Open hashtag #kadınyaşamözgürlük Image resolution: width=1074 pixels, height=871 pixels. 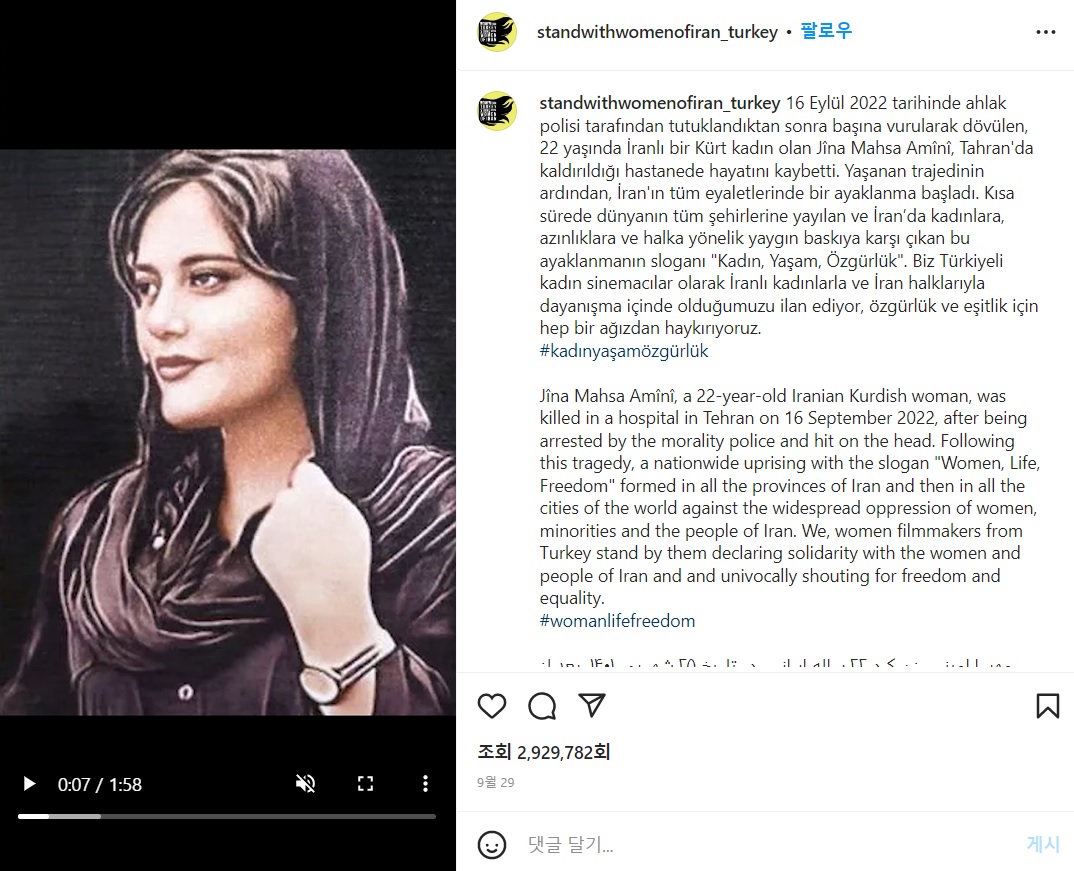[x=624, y=351]
